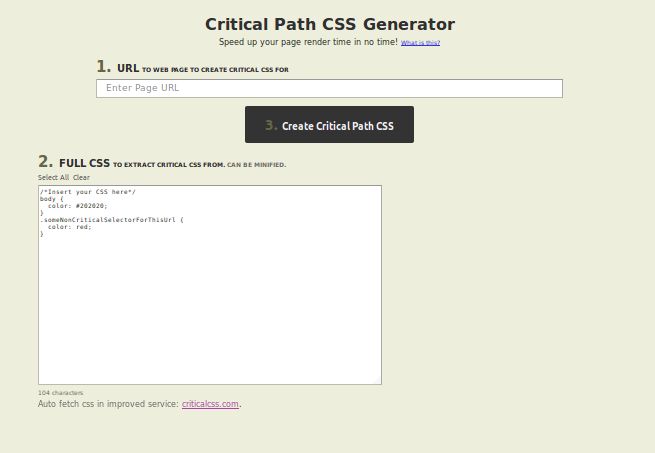Click the "Speed up your page render time" tagline
This screenshot has height=453, width=655.
pyautogui.click(x=308, y=42)
